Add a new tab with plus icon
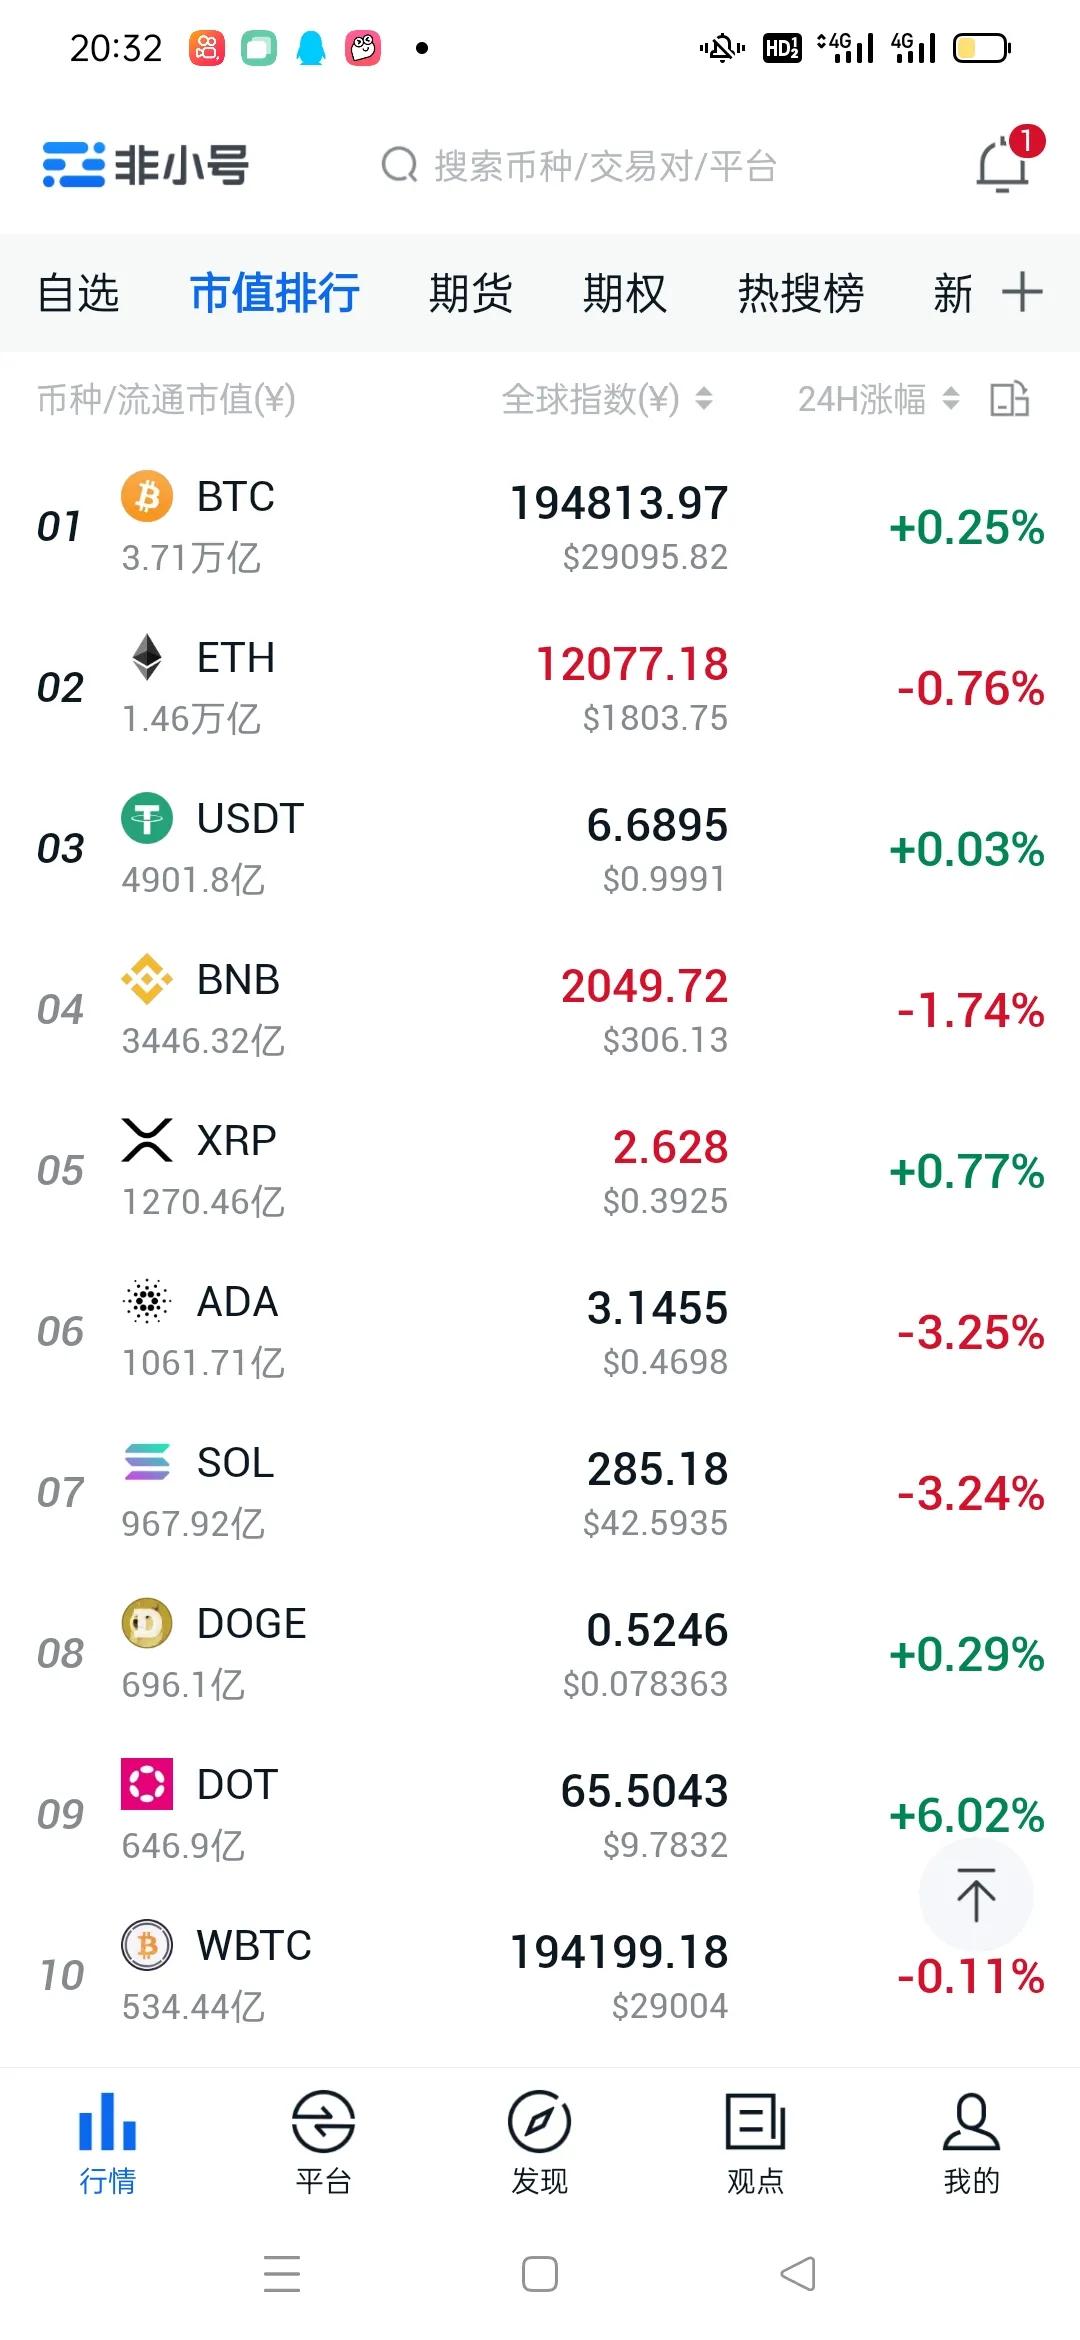Image resolution: width=1080 pixels, height=2340 pixels. point(1022,292)
